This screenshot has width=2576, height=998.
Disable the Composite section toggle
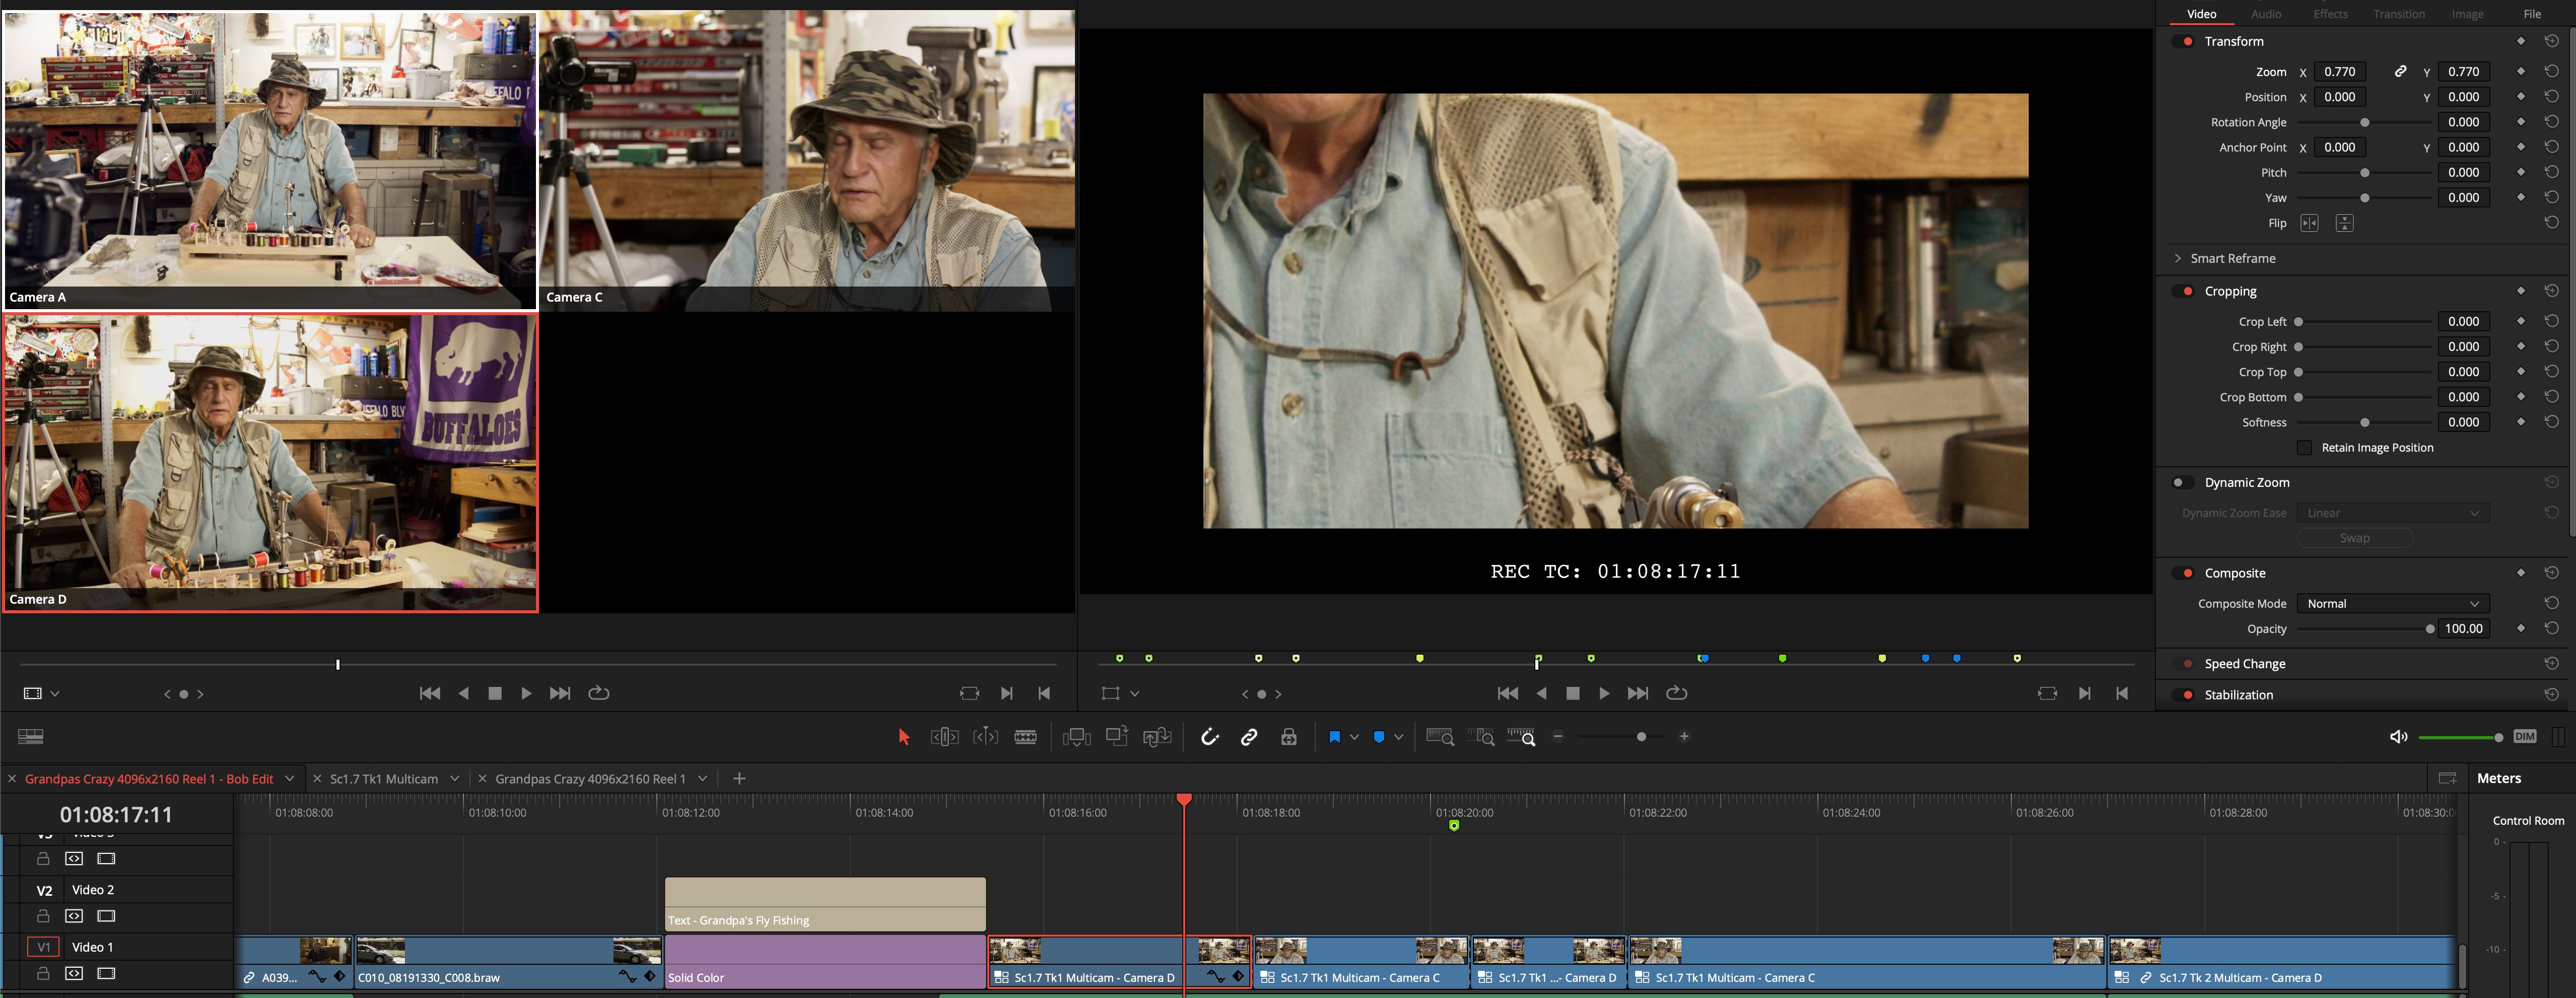pyautogui.click(x=2183, y=574)
